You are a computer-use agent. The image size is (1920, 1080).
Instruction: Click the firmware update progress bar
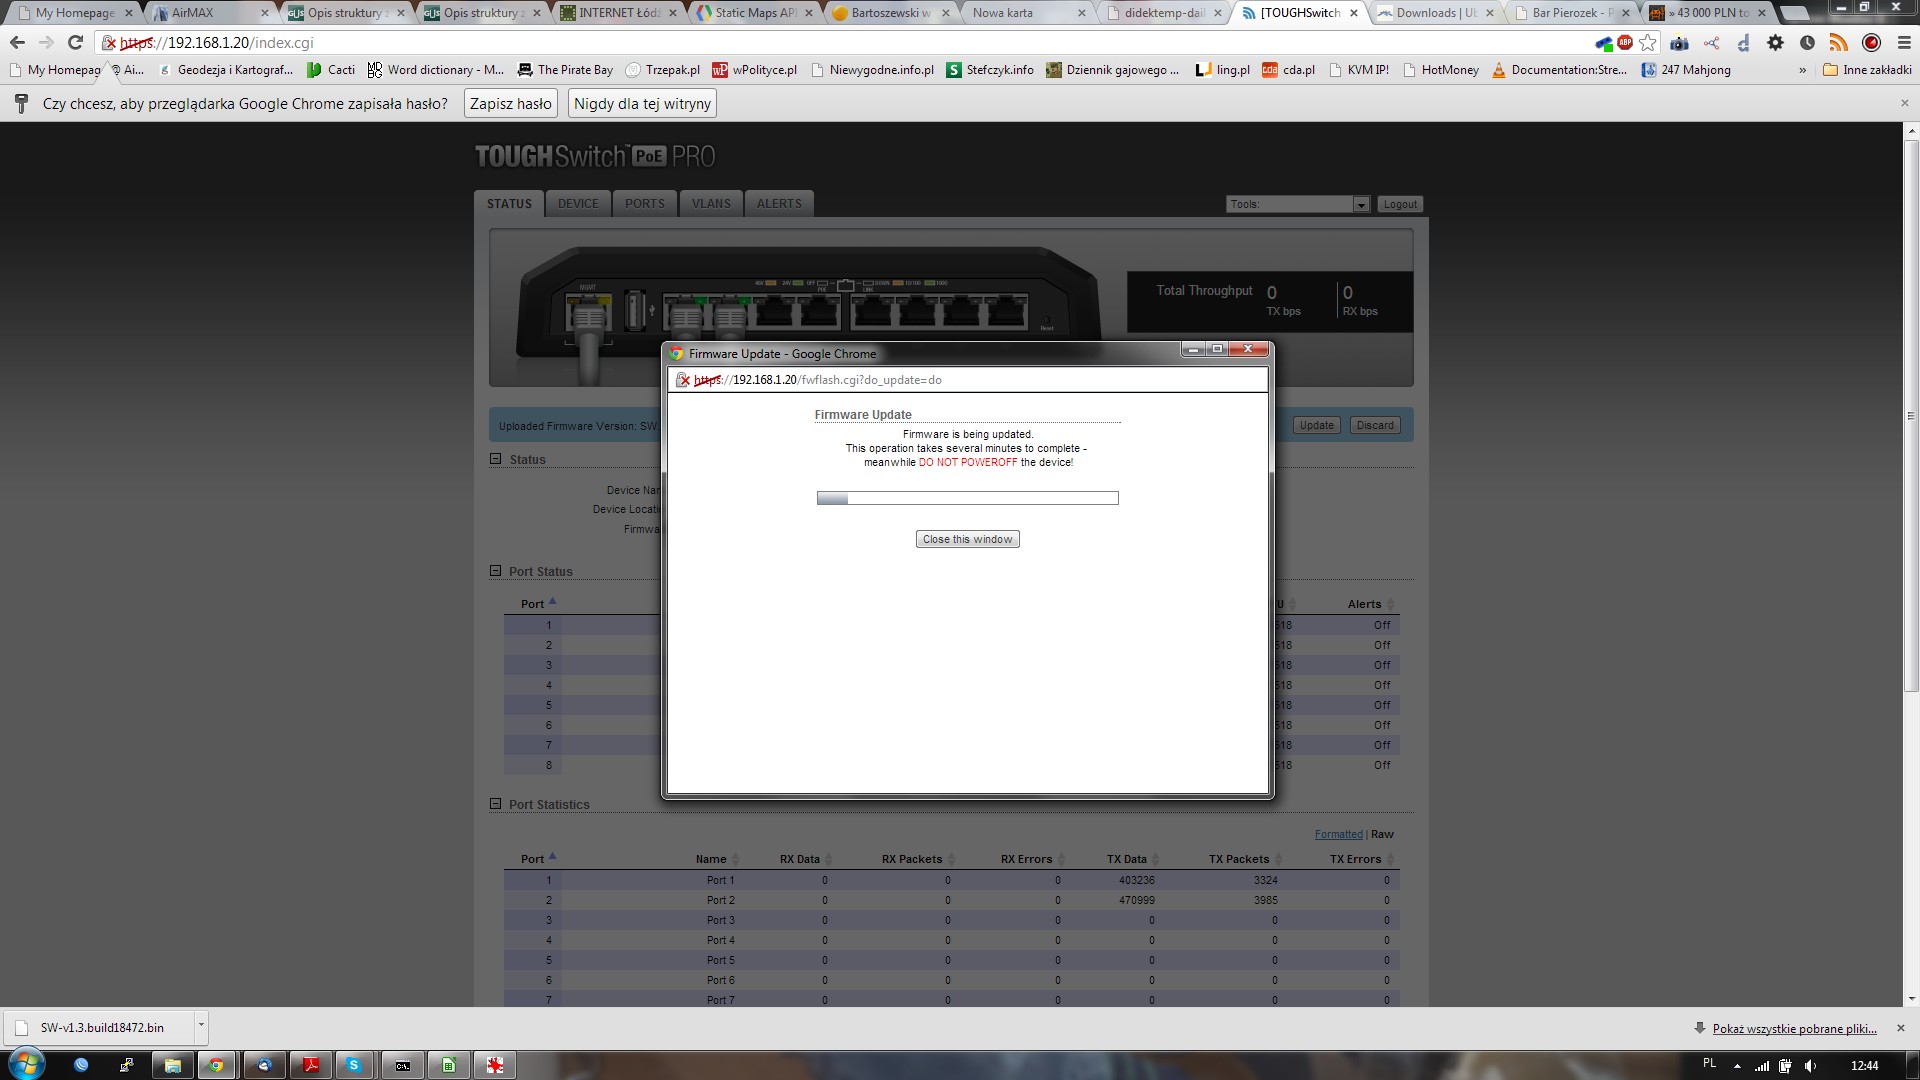coord(967,498)
